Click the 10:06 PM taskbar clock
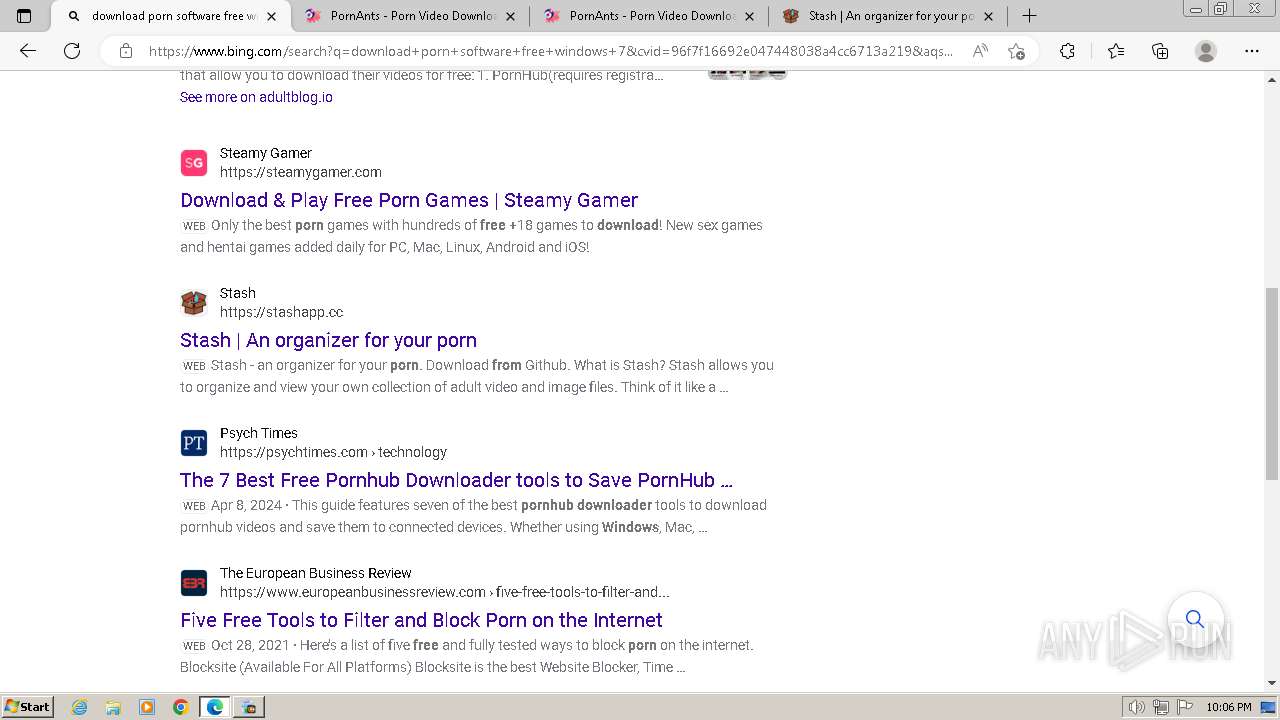Screen dimensions: 1280x720 (1229, 707)
